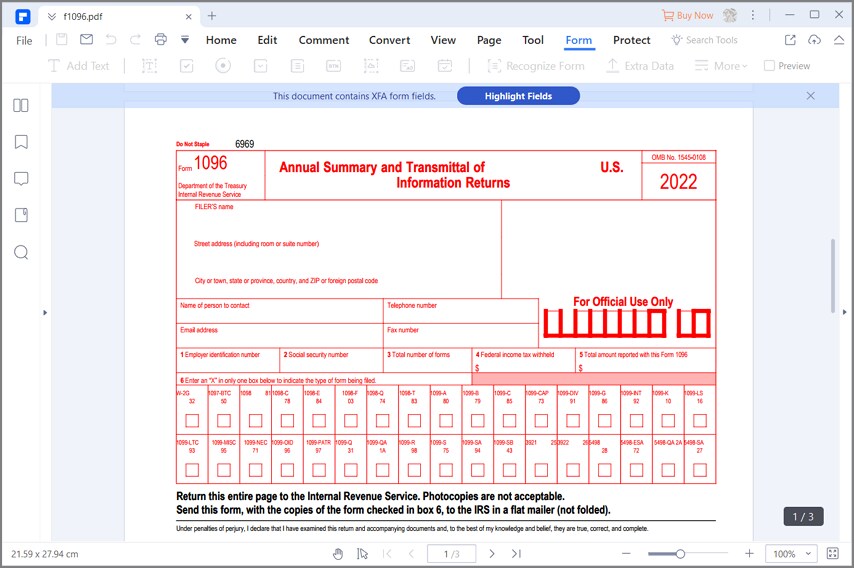
Task: Switch to the Protect tab
Action: tap(632, 40)
